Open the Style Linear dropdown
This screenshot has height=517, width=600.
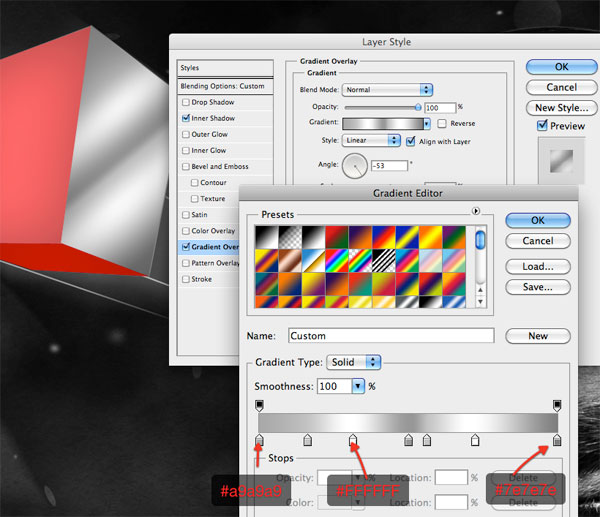(371, 140)
